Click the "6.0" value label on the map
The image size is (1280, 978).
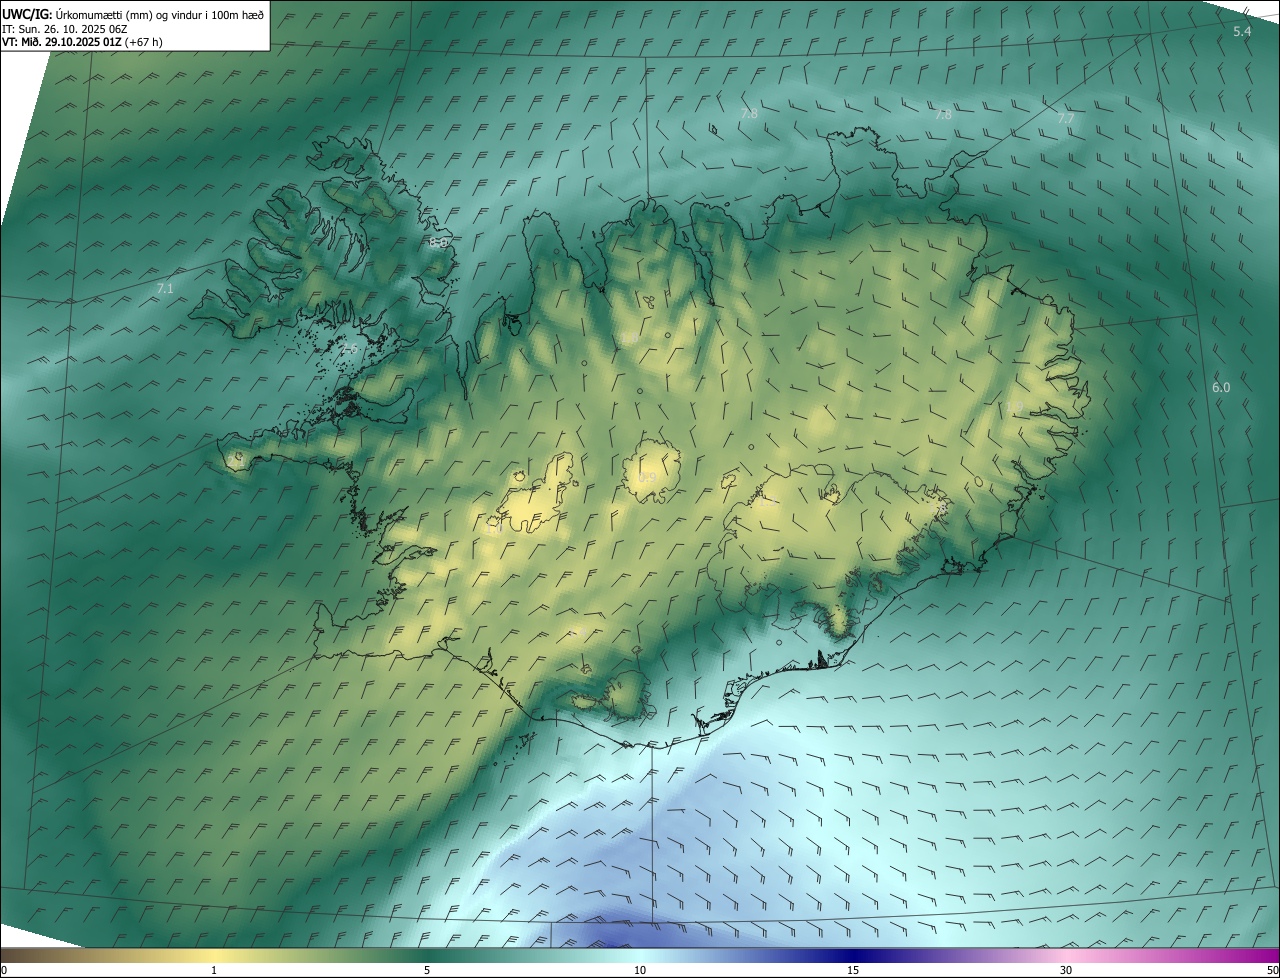point(1221,387)
